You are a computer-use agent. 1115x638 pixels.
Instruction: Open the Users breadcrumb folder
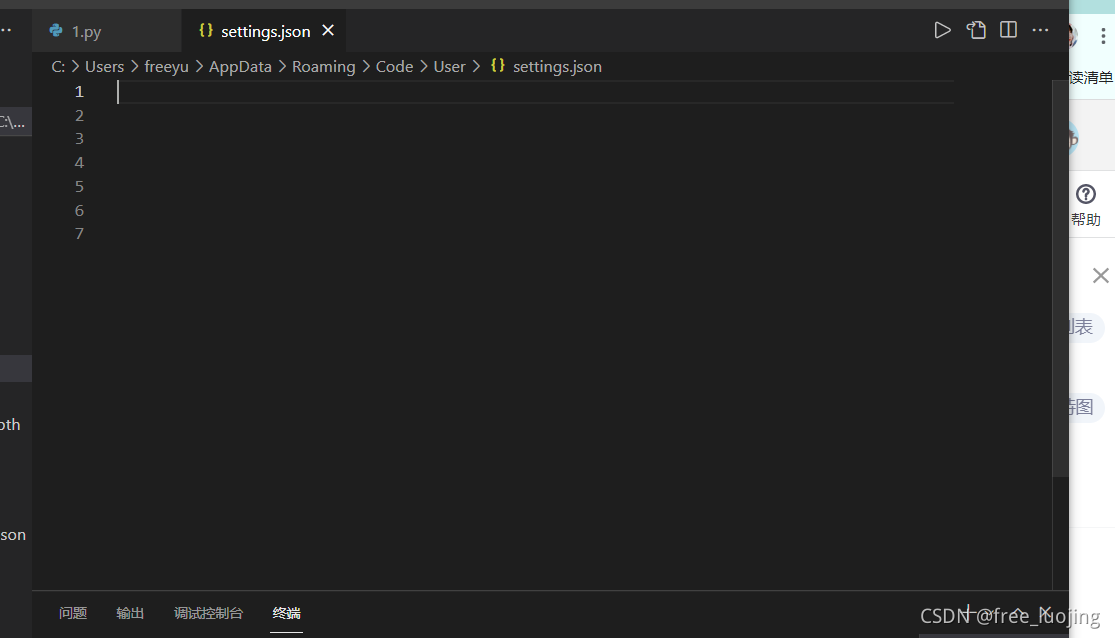[x=105, y=67]
